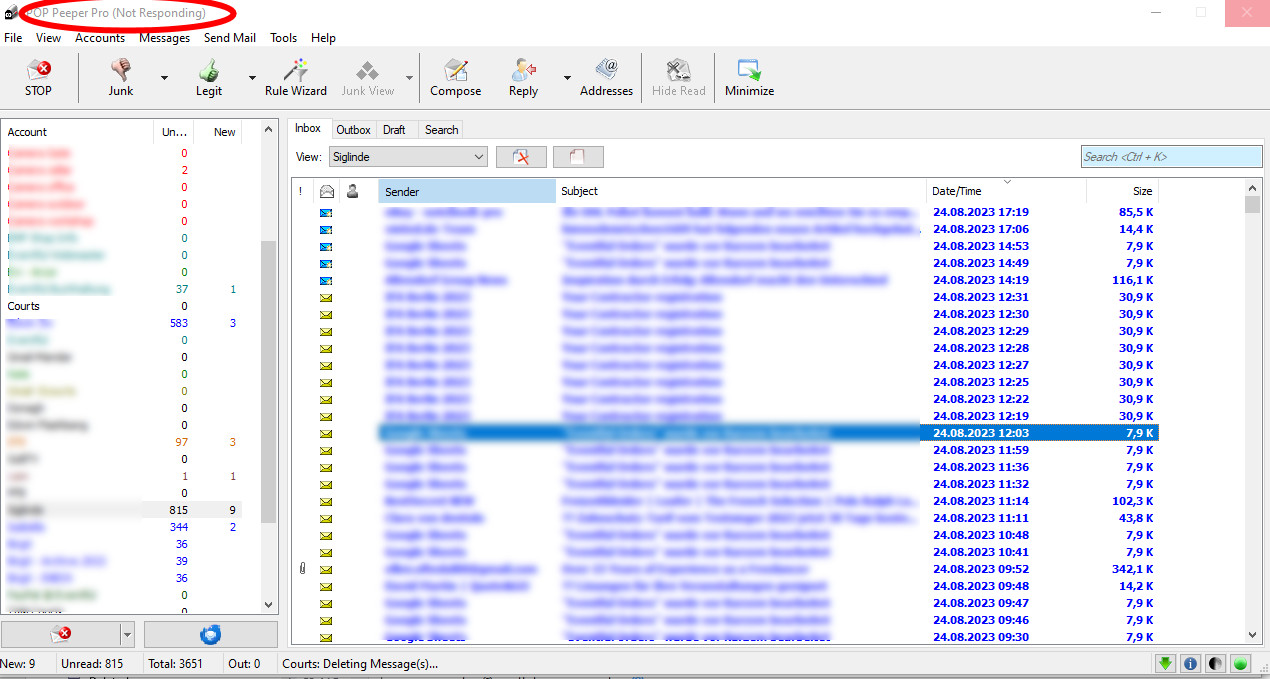Click the Junk View toolbar icon
The image size is (1270, 679).
368,78
